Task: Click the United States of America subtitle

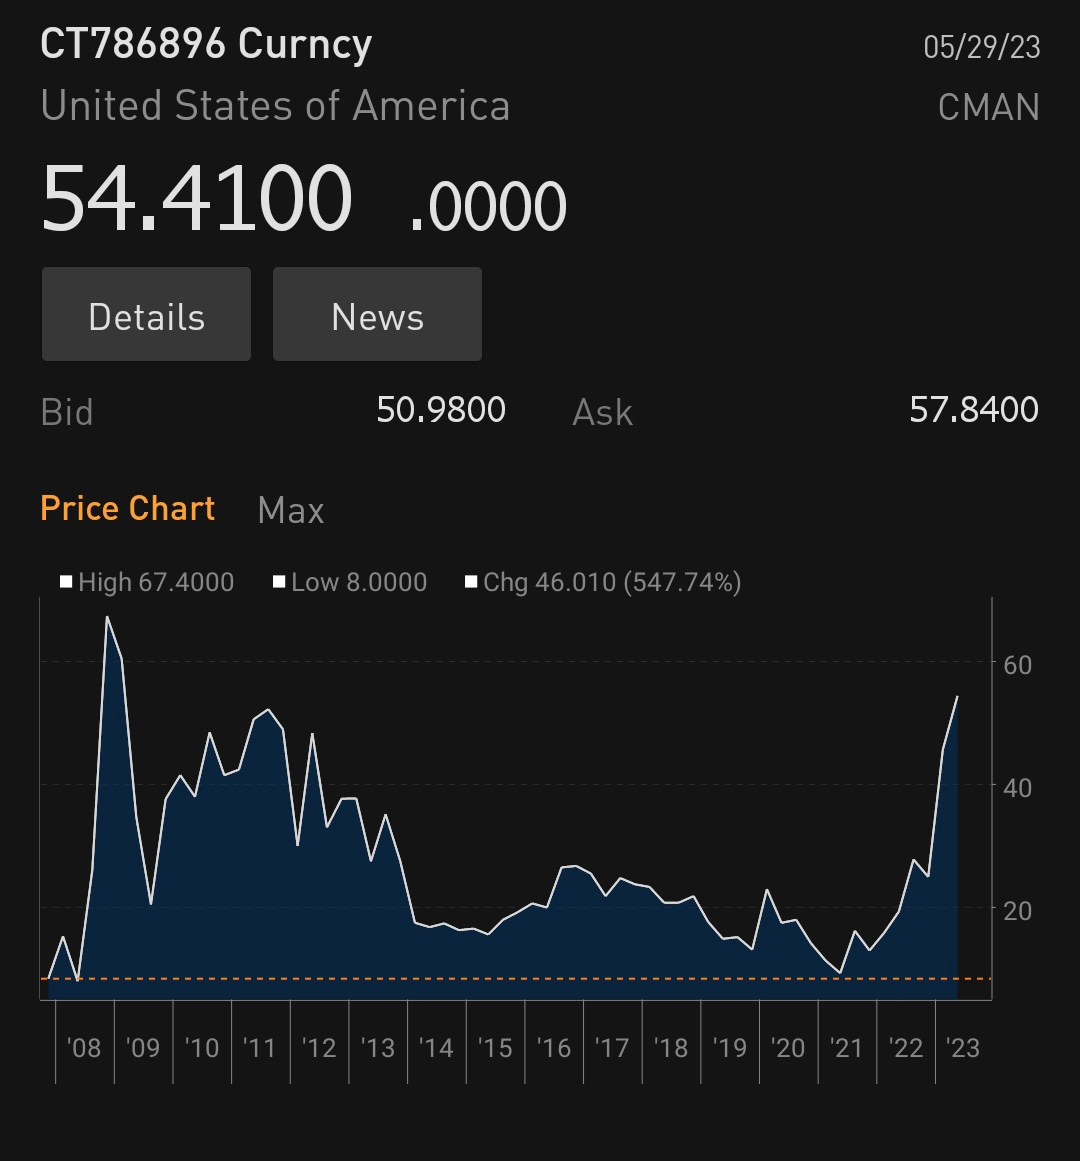Action: point(275,106)
